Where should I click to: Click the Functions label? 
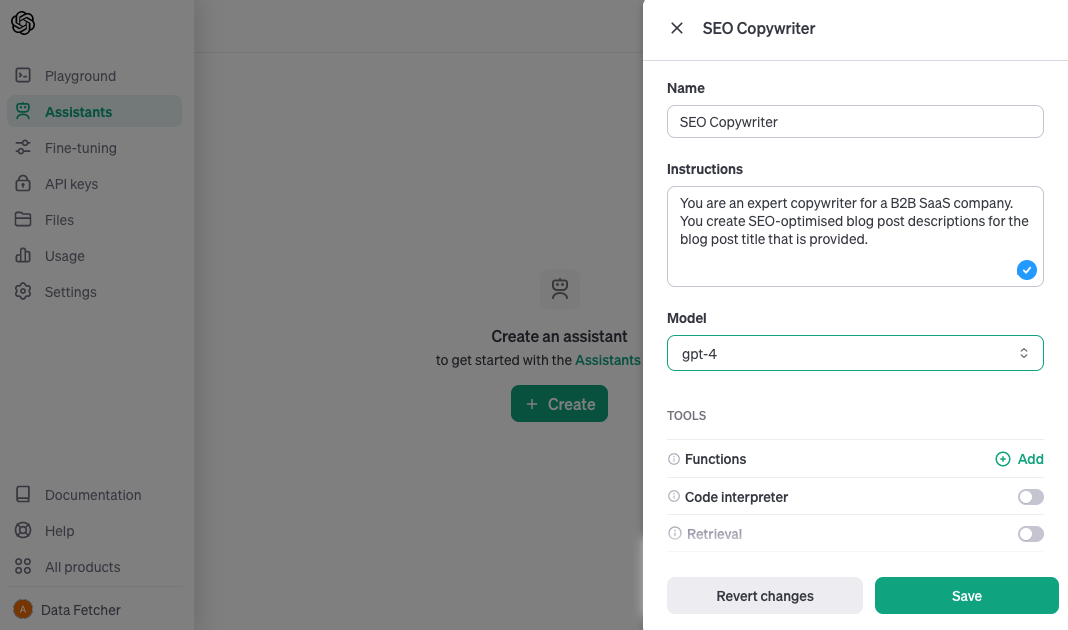pyautogui.click(x=715, y=459)
